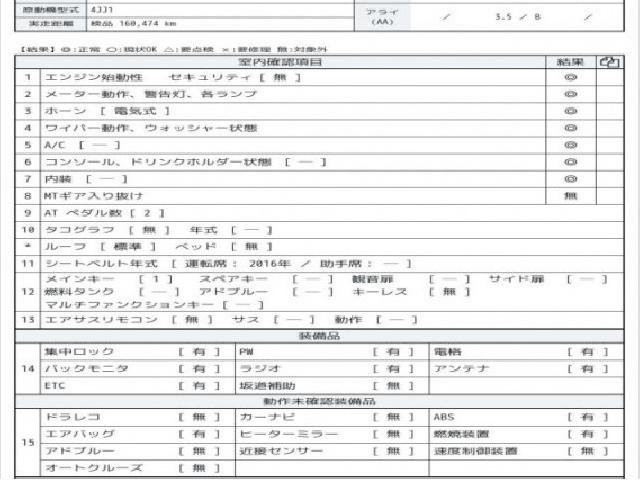Image resolution: width=640 pixels, height=480 pixels.
Task: Click the MTギア入り抜け result cell
Action: coord(570,195)
